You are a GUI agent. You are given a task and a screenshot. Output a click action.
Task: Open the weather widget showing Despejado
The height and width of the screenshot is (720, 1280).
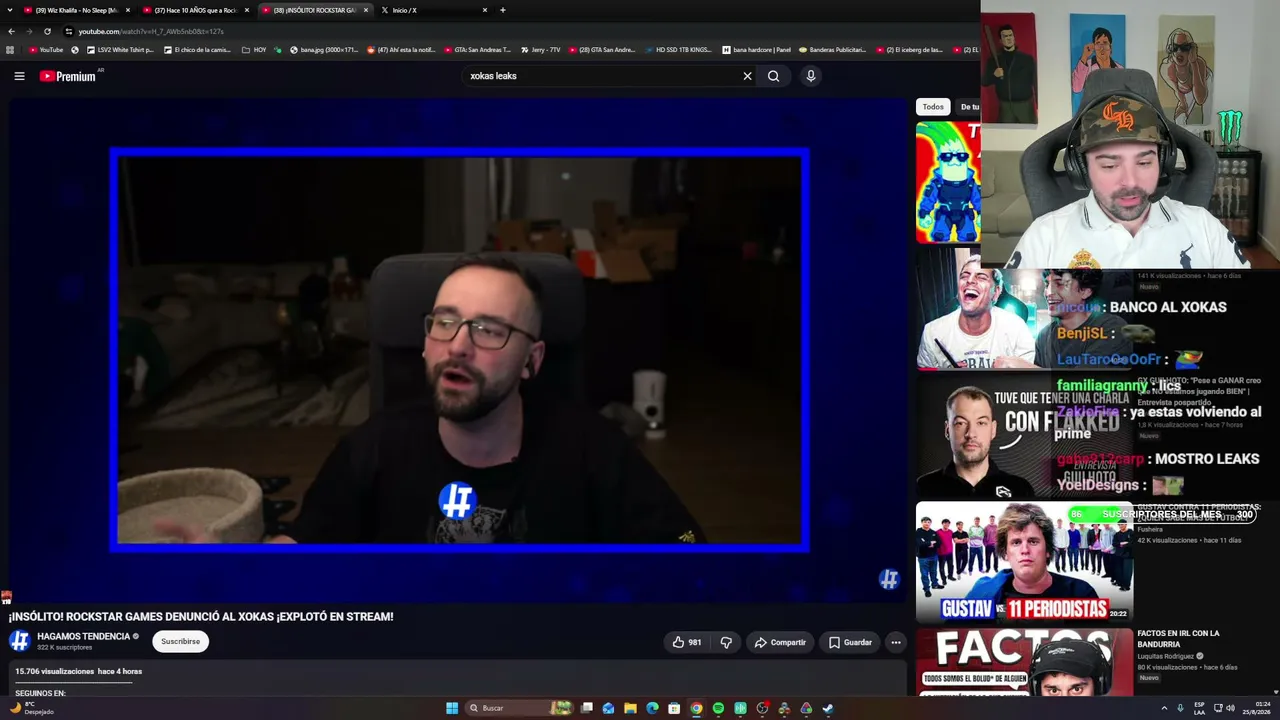[x=32, y=708]
